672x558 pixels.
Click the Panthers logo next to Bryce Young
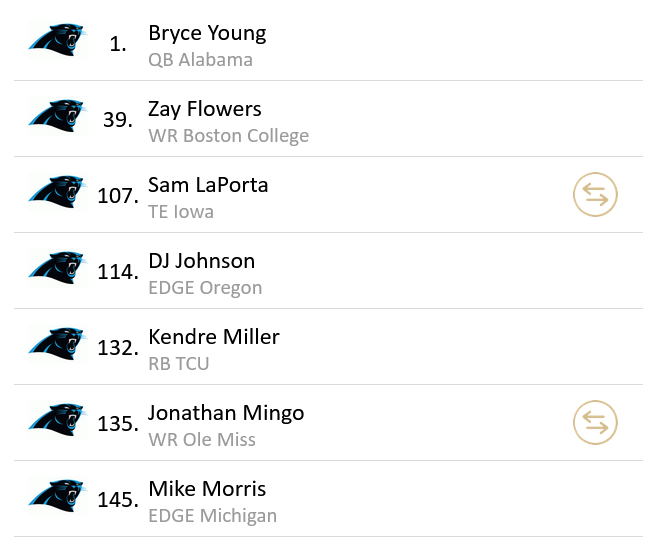pos(57,40)
